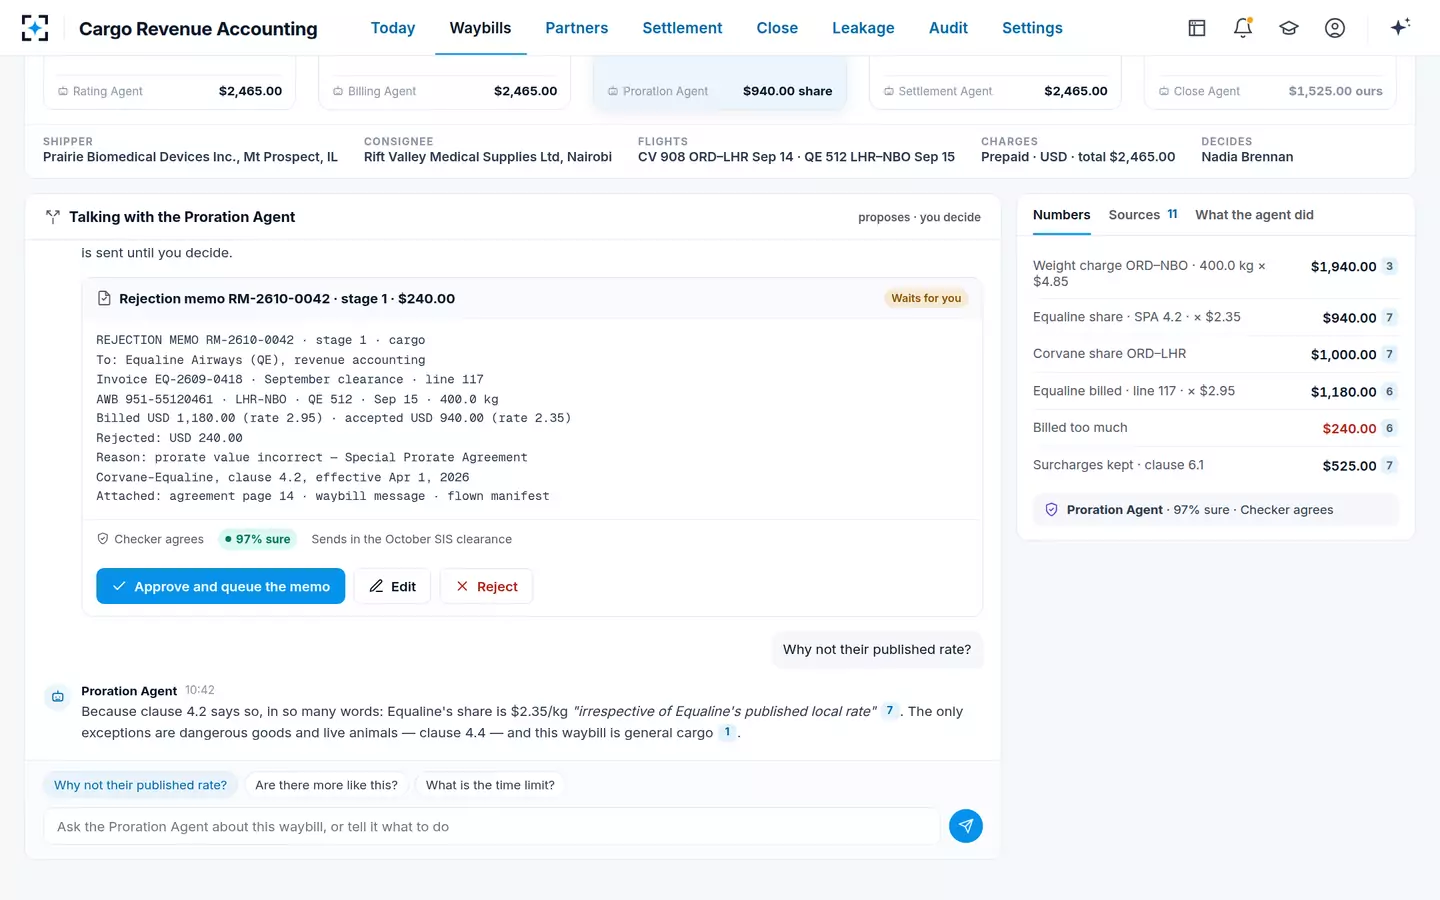Viewport: 1440px width, 900px height.
Task: Open citation 7 after the quoted clause text
Action: pos(890,711)
